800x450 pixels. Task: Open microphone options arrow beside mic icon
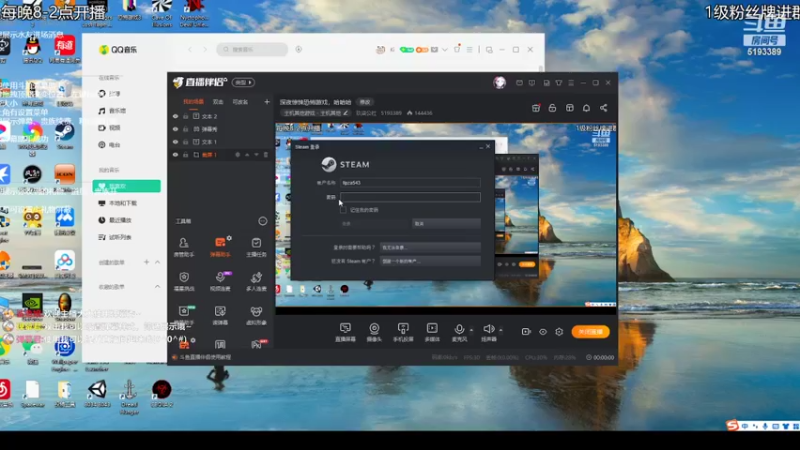tap(471, 330)
